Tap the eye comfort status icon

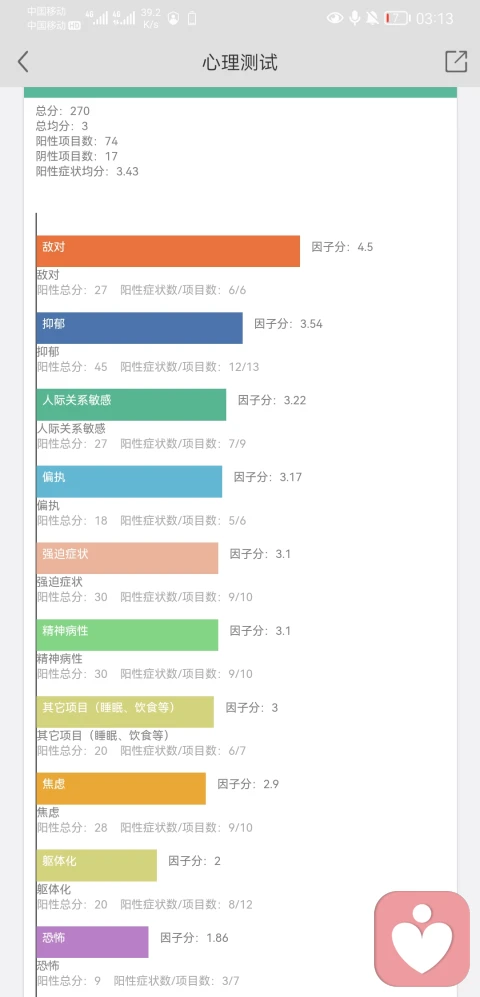pos(334,18)
